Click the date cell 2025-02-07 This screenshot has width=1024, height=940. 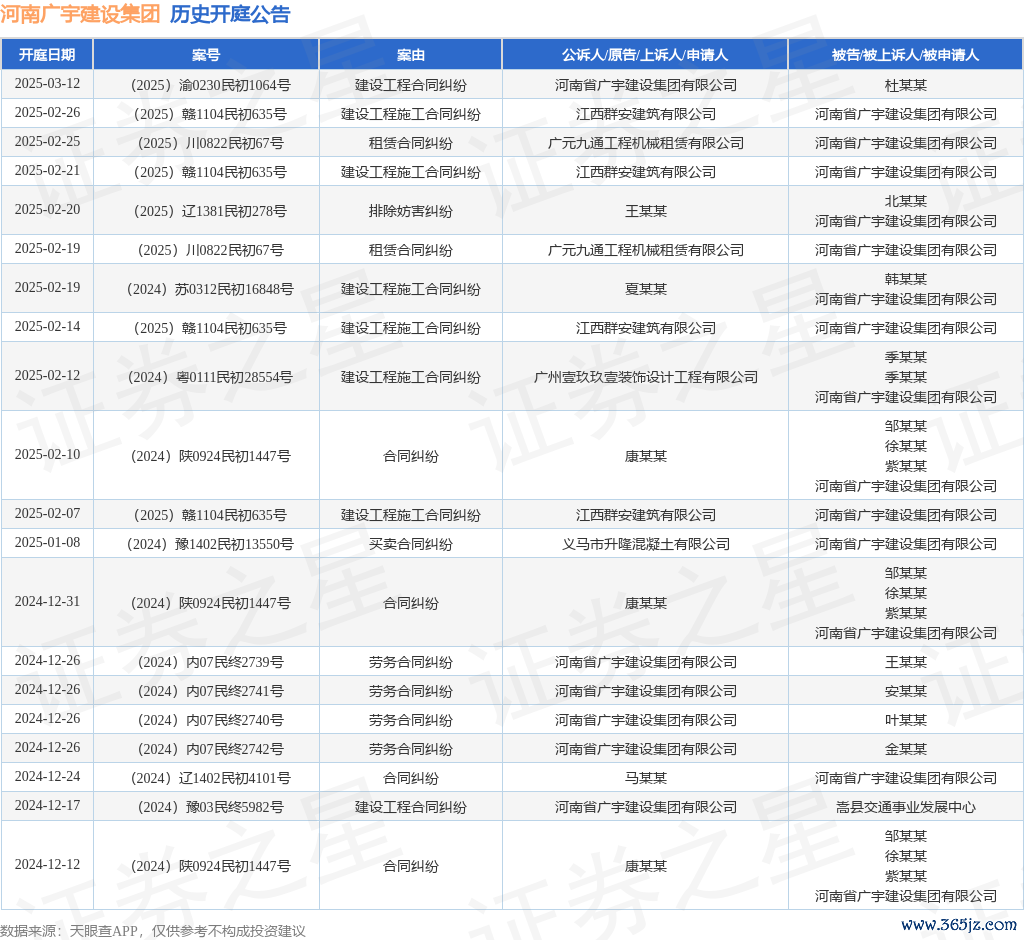(47, 514)
